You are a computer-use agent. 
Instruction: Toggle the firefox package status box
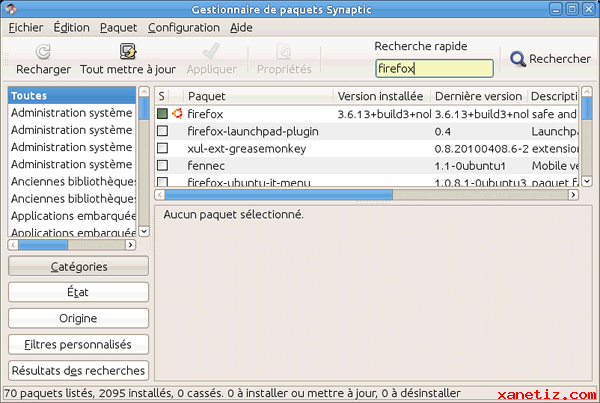(162, 114)
